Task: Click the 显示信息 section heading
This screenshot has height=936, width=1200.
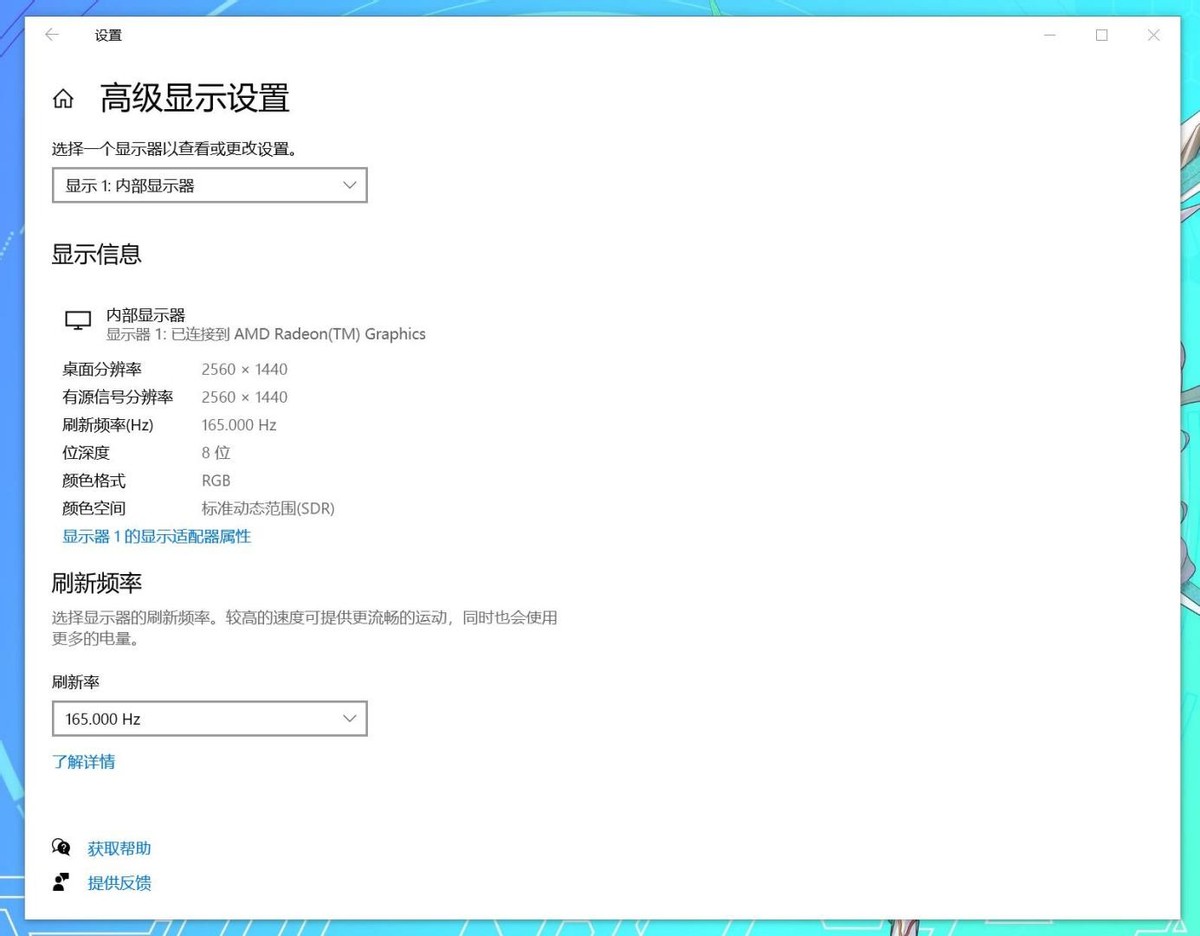Action: coord(96,255)
